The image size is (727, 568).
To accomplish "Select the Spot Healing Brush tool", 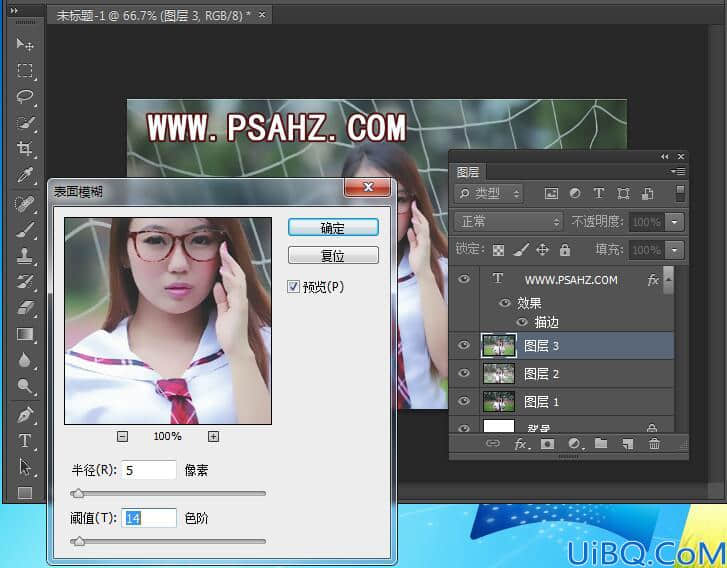I will [x=25, y=203].
